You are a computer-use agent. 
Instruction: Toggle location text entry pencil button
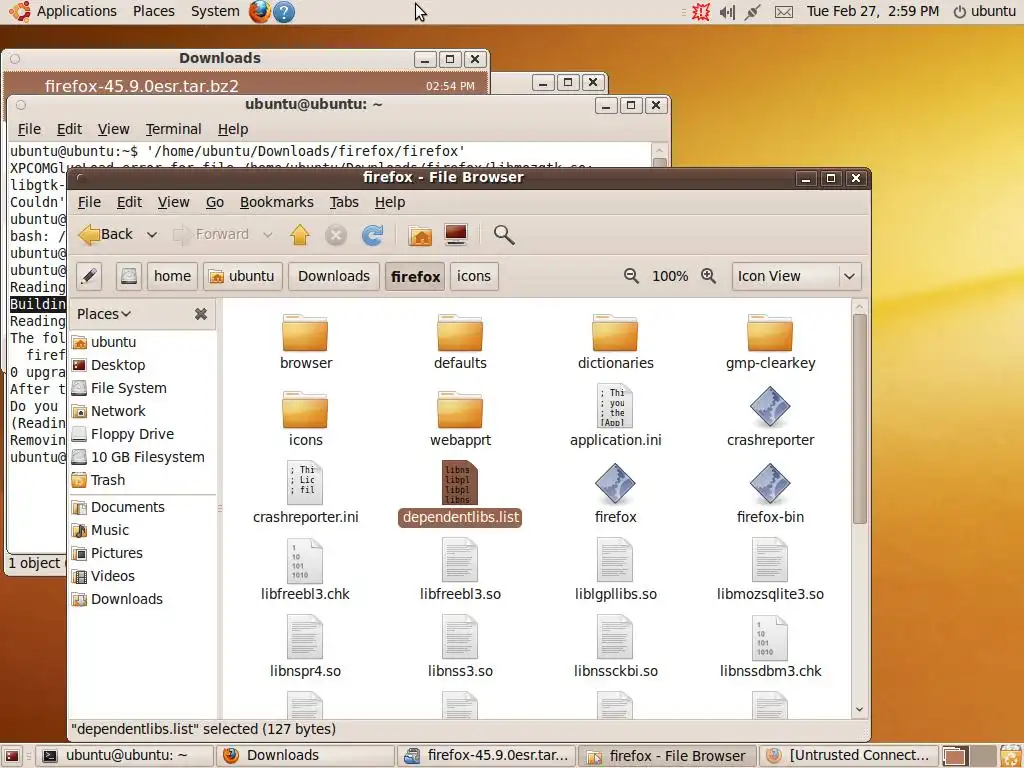click(89, 276)
